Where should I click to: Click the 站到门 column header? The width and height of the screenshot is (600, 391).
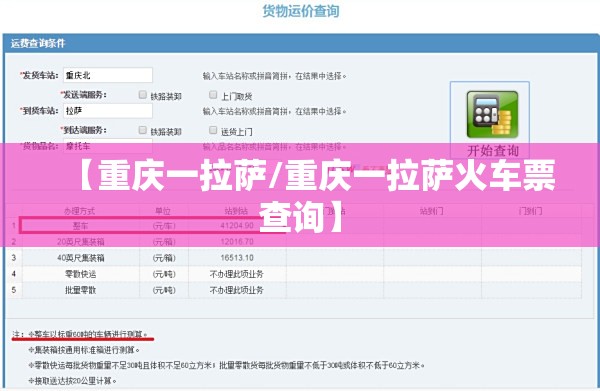point(432,211)
